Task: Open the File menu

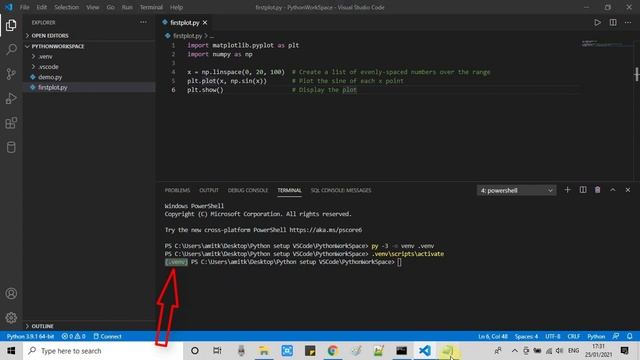Action: (x=24, y=7)
